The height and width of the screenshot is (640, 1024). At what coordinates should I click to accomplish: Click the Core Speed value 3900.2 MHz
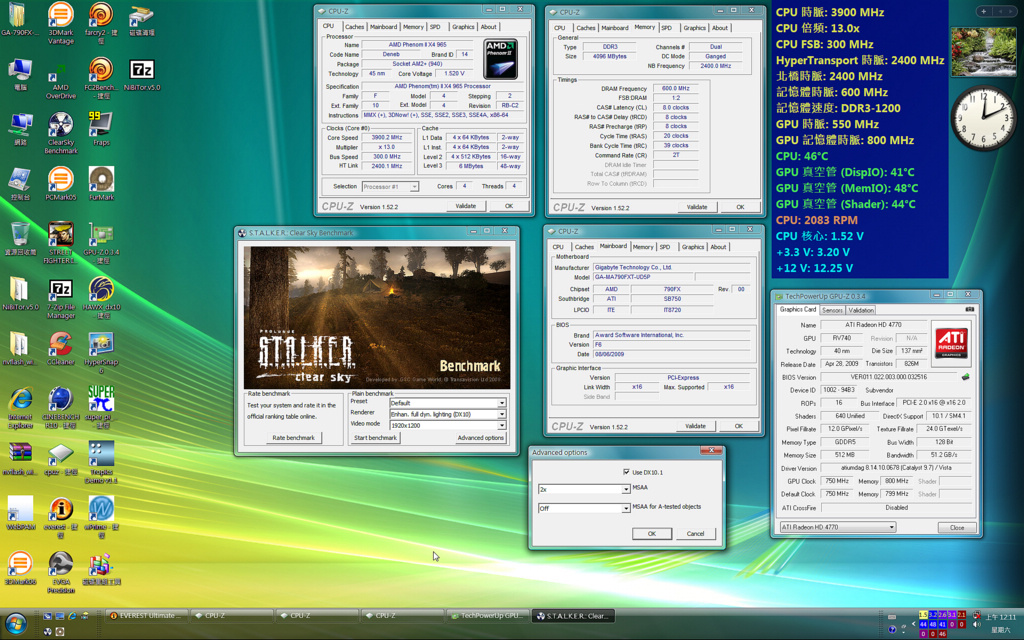click(387, 138)
